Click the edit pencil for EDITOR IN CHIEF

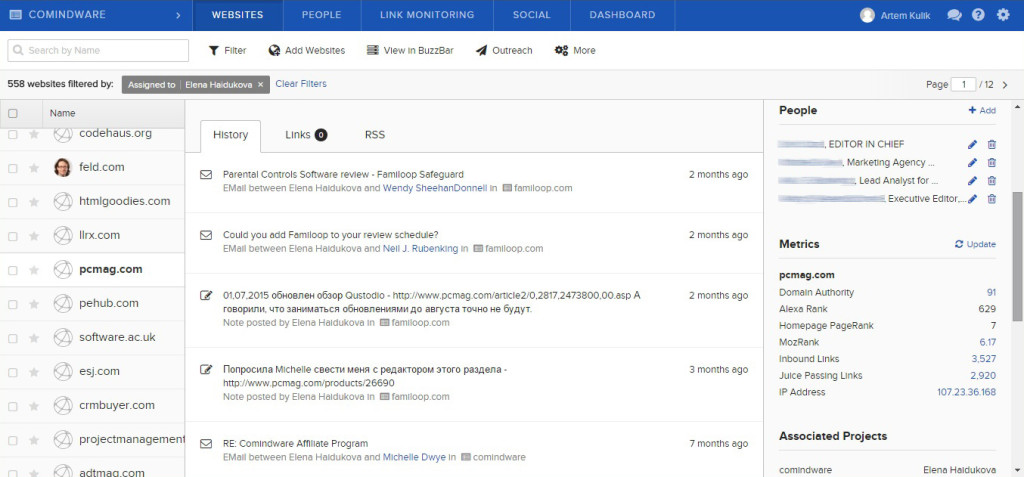point(972,144)
